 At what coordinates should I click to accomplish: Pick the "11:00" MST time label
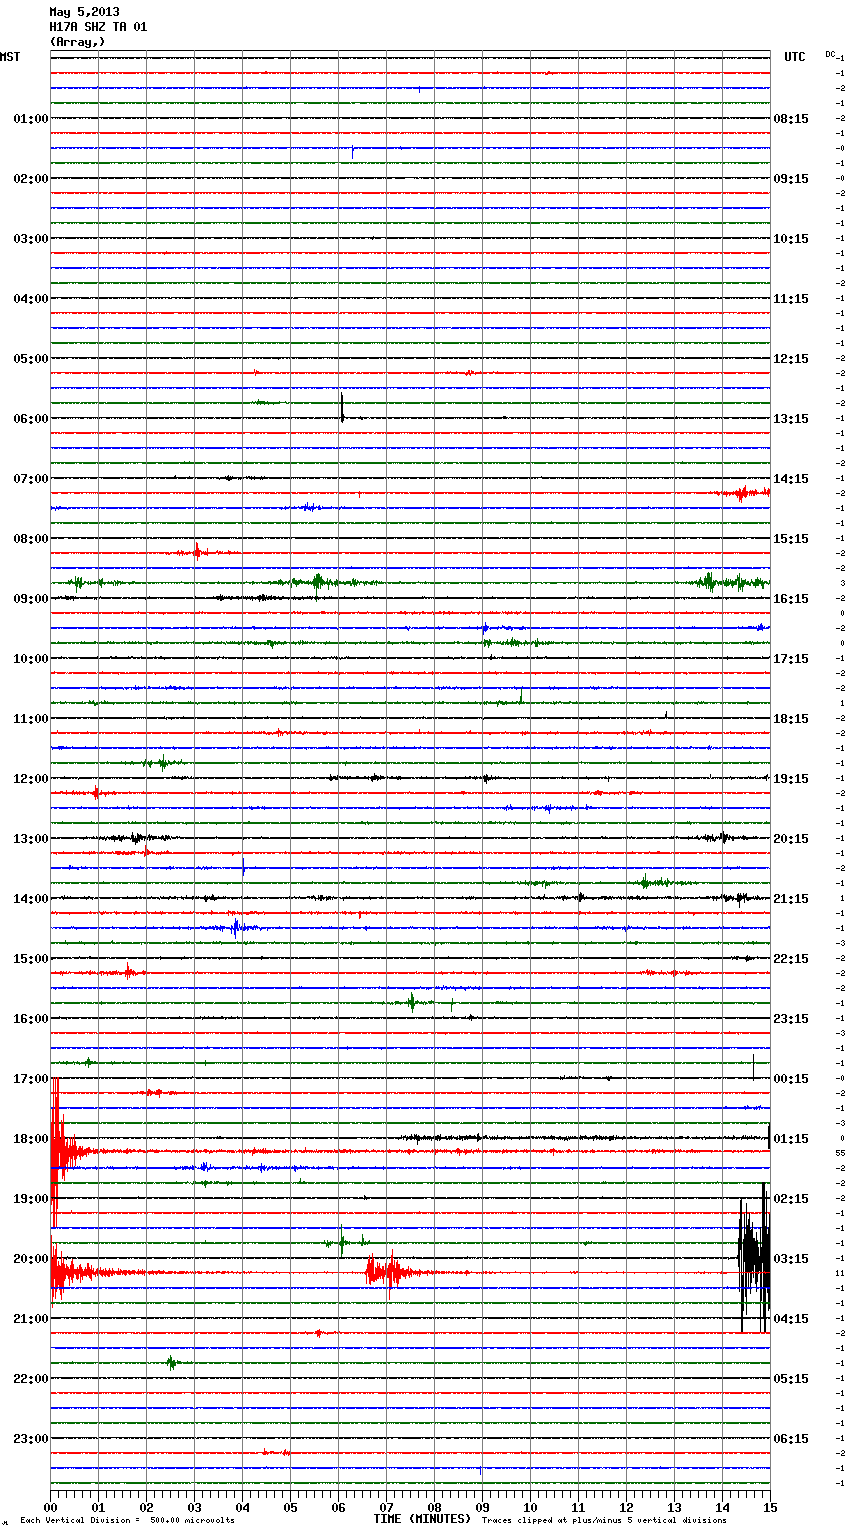pyautogui.click(x=31, y=719)
